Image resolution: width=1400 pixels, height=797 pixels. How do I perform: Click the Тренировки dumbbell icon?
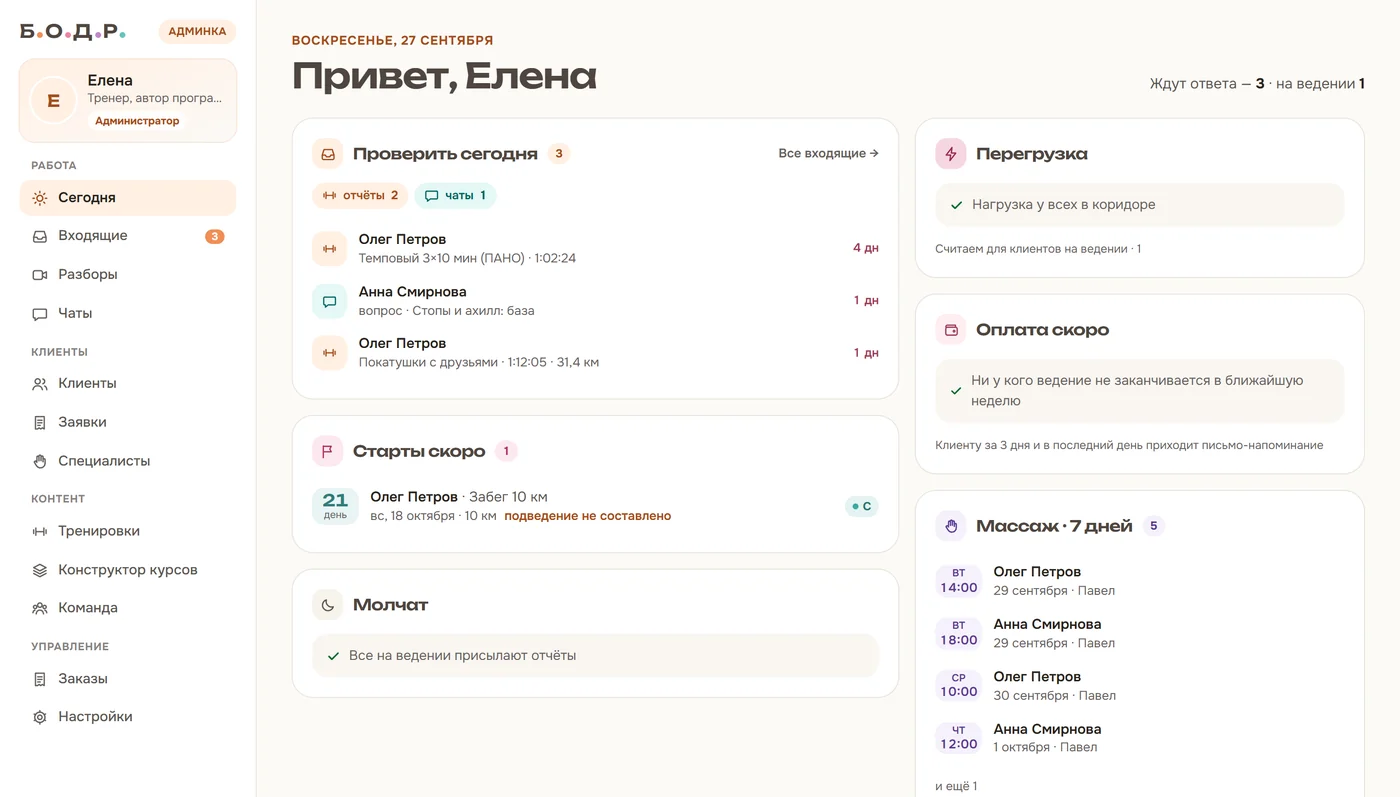click(x=40, y=532)
